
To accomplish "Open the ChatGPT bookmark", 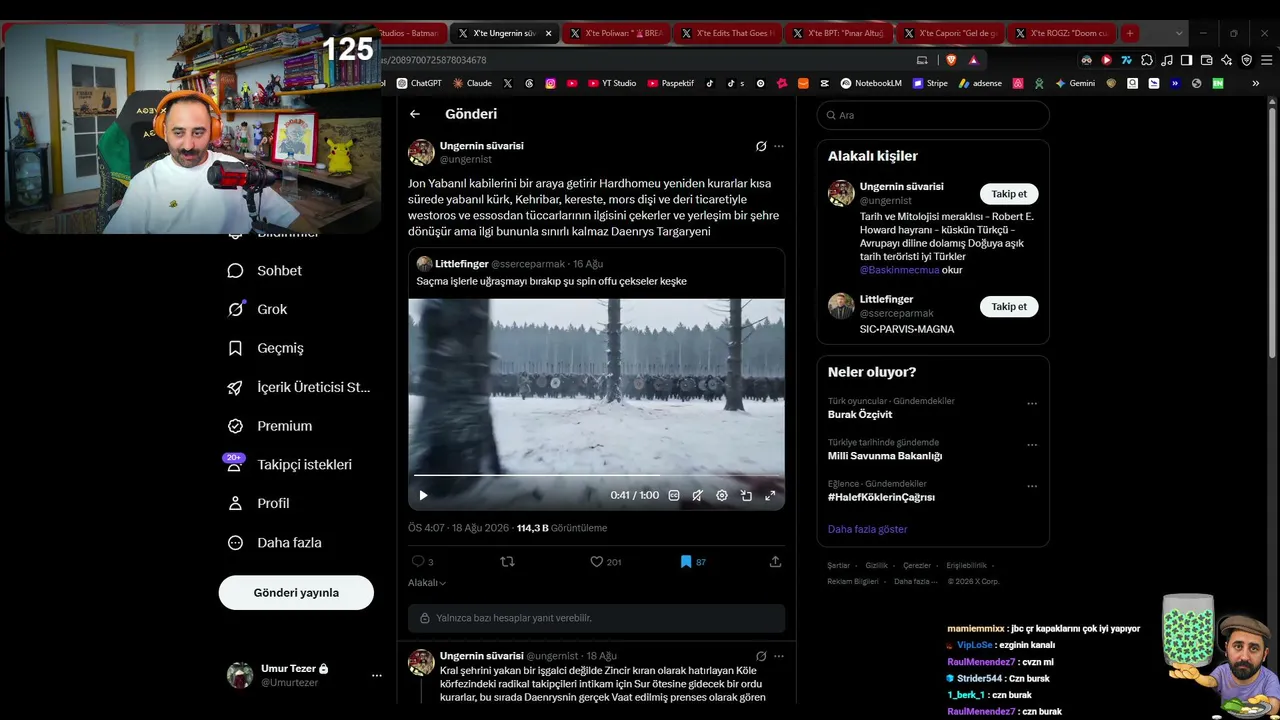I will (419, 83).
